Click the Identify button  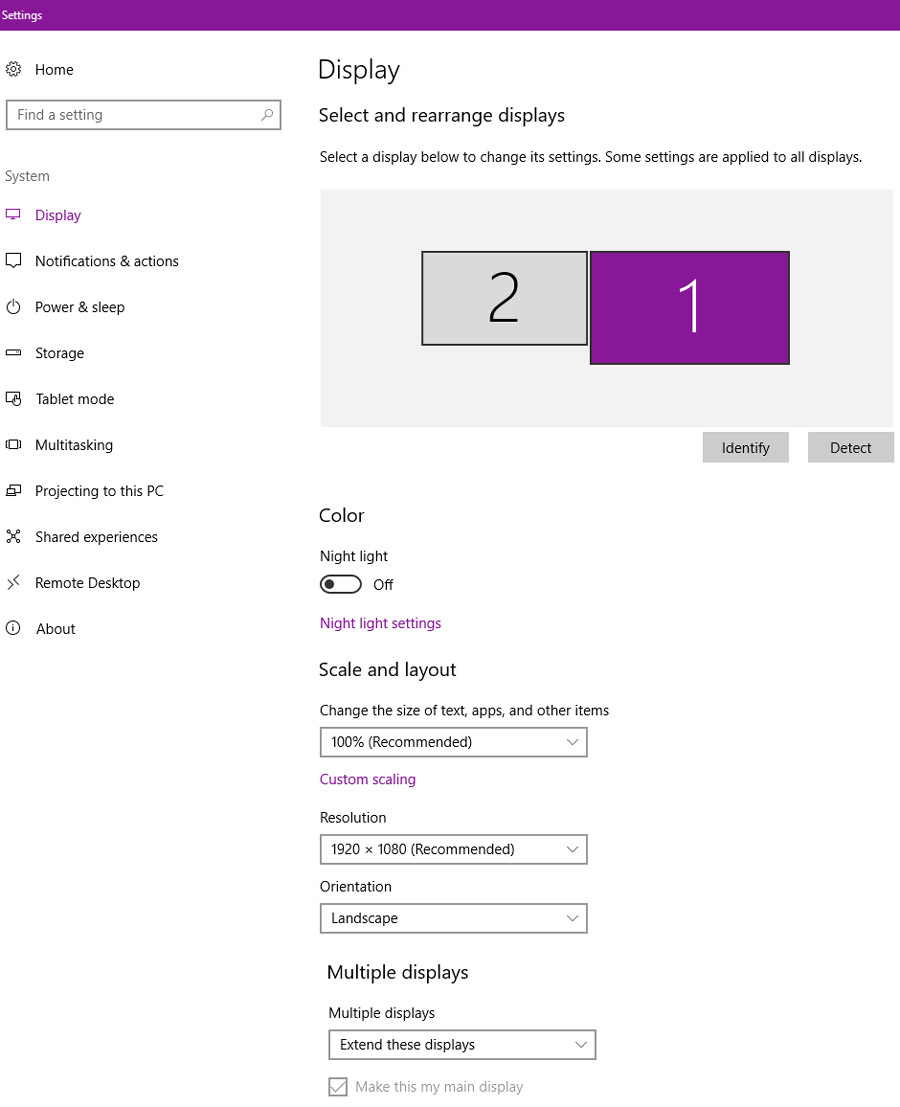745,448
